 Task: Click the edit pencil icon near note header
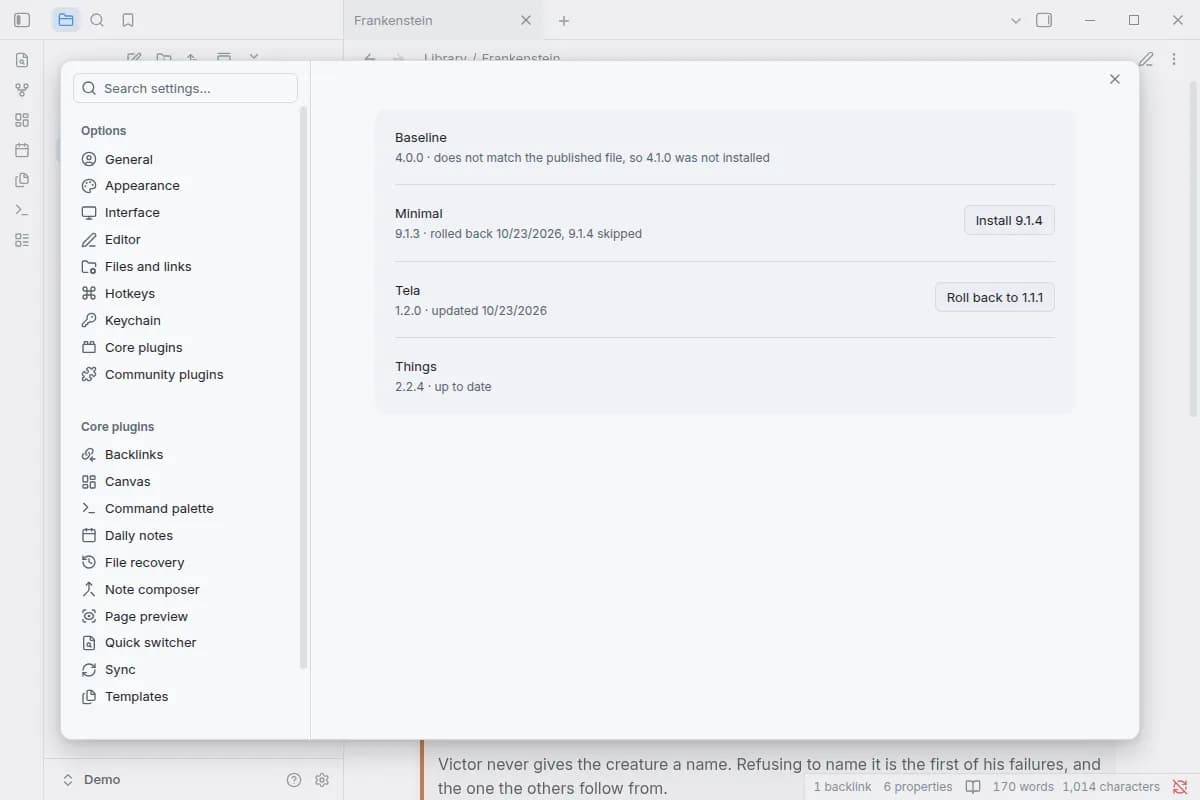click(x=1146, y=59)
